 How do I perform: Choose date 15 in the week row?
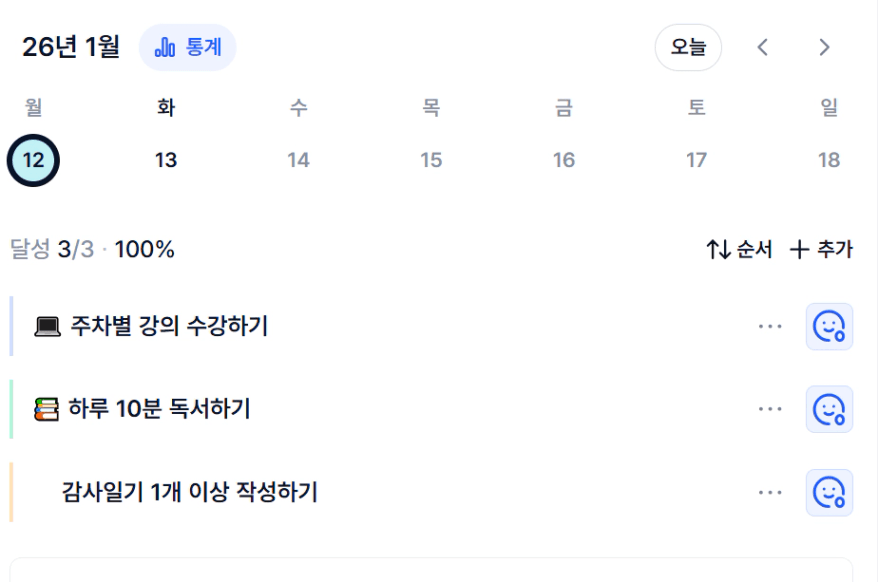click(x=431, y=160)
